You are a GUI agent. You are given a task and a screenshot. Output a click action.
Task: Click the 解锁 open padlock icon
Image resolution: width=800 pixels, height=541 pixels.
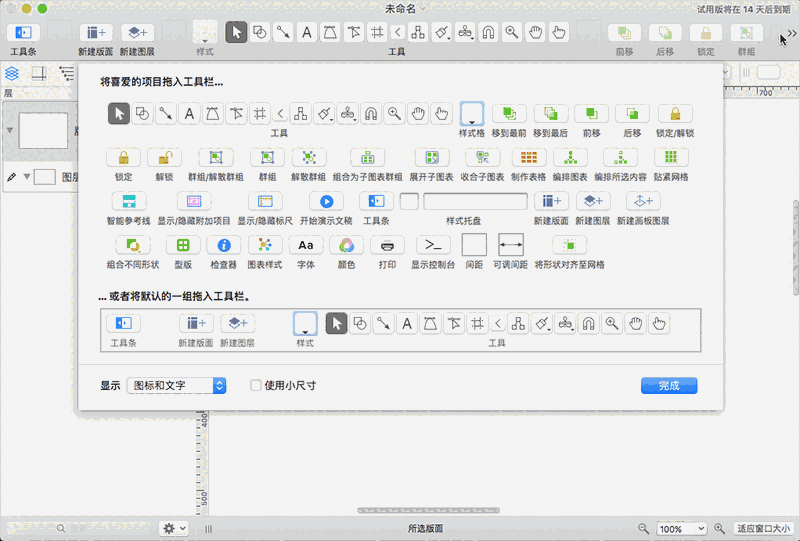click(x=164, y=157)
